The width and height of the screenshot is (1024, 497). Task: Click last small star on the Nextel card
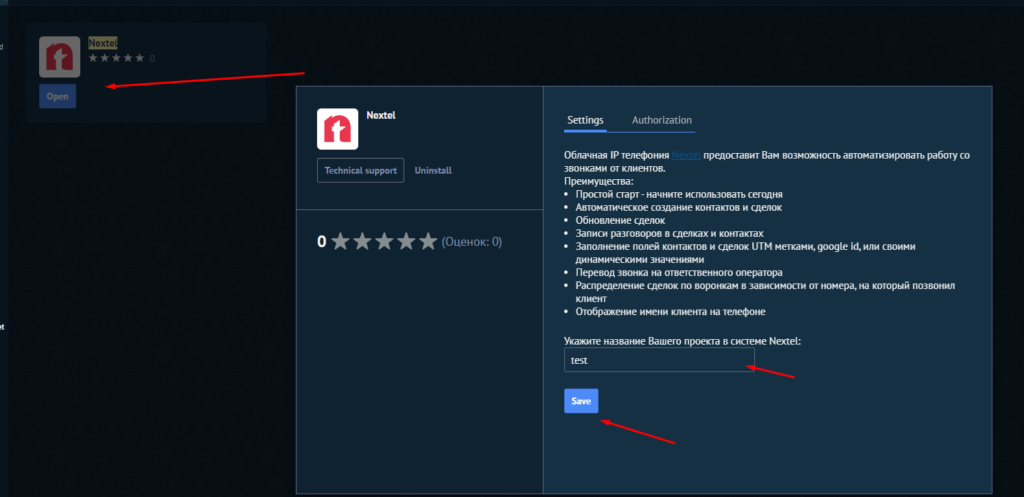(139, 58)
